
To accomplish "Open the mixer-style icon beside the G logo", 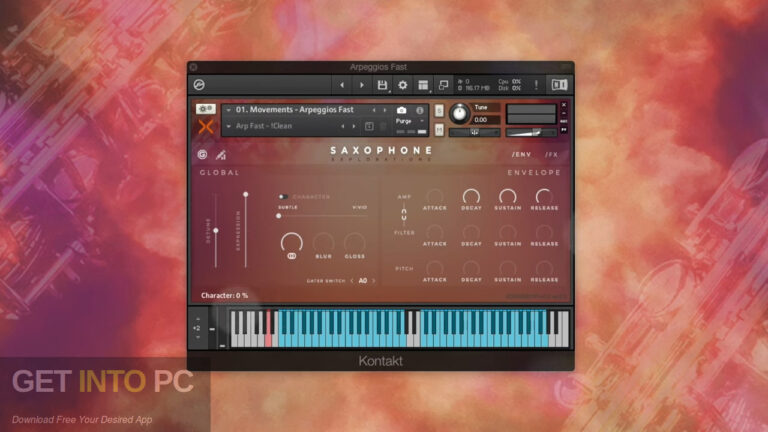I will click(x=221, y=155).
